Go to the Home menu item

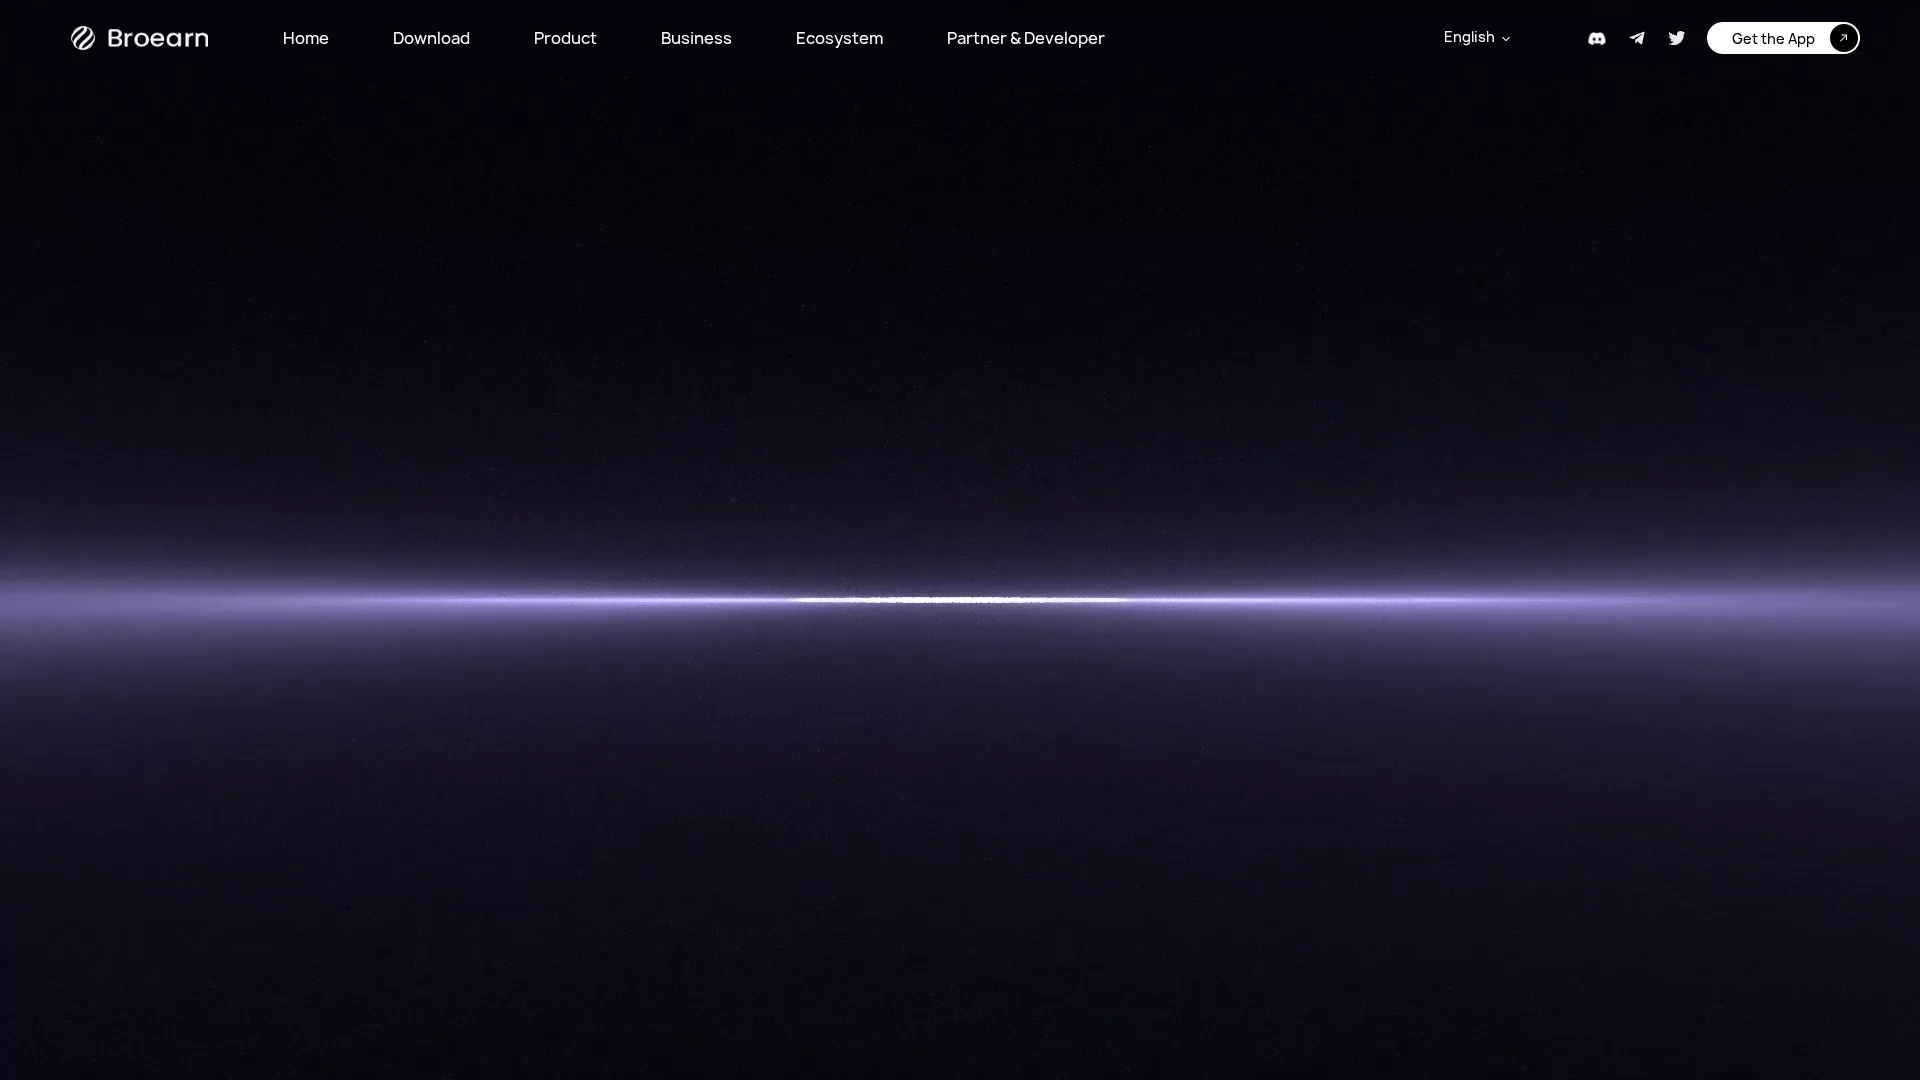(x=306, y=38)
